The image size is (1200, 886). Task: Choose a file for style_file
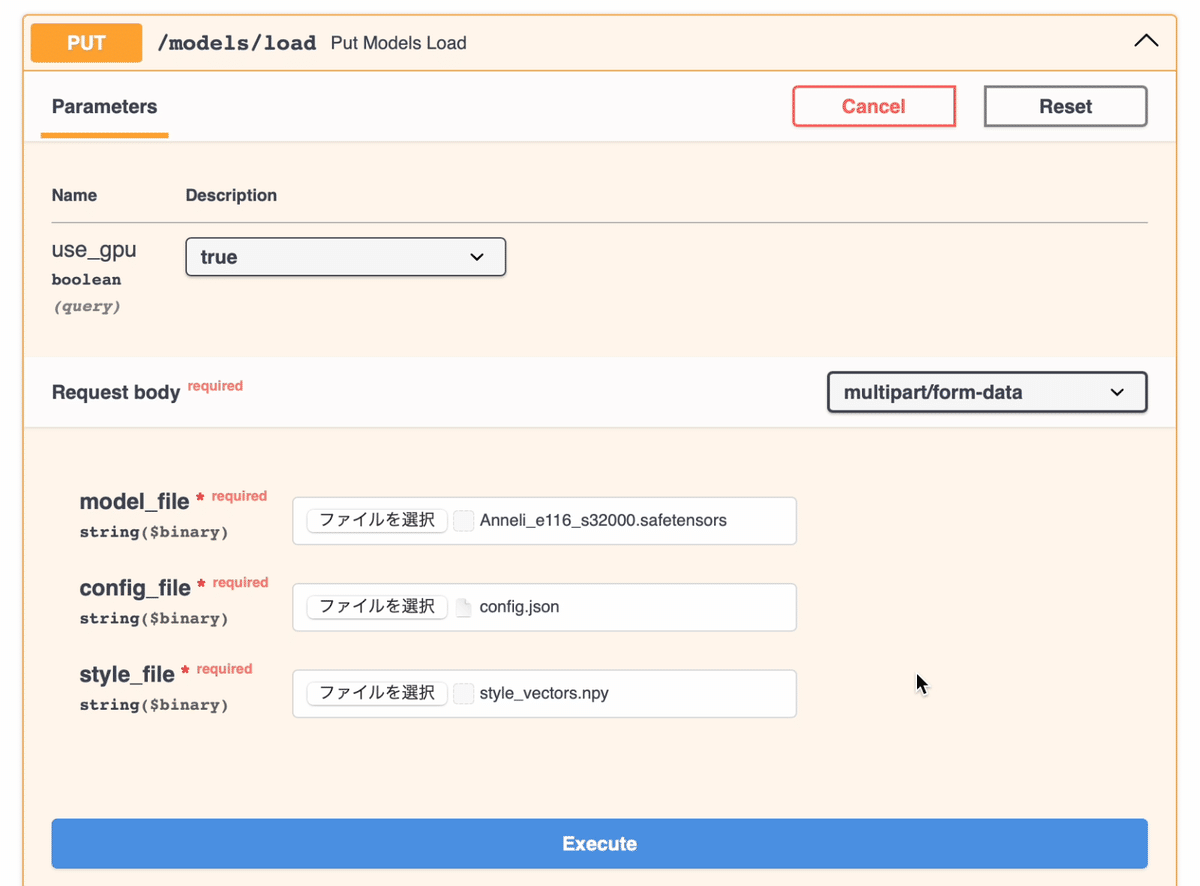(x=377, y=693)
